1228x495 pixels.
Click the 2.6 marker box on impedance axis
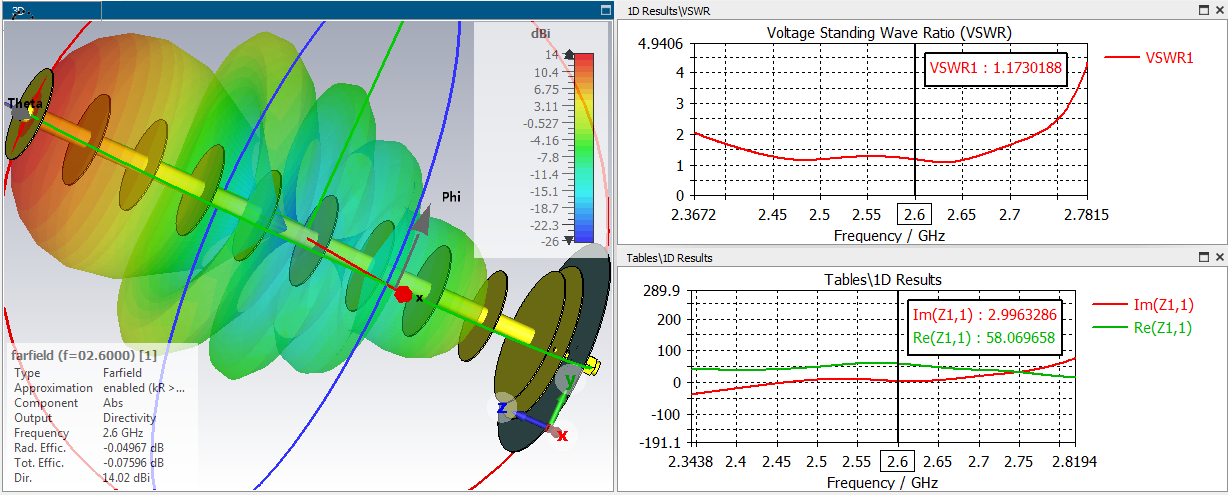897,461
